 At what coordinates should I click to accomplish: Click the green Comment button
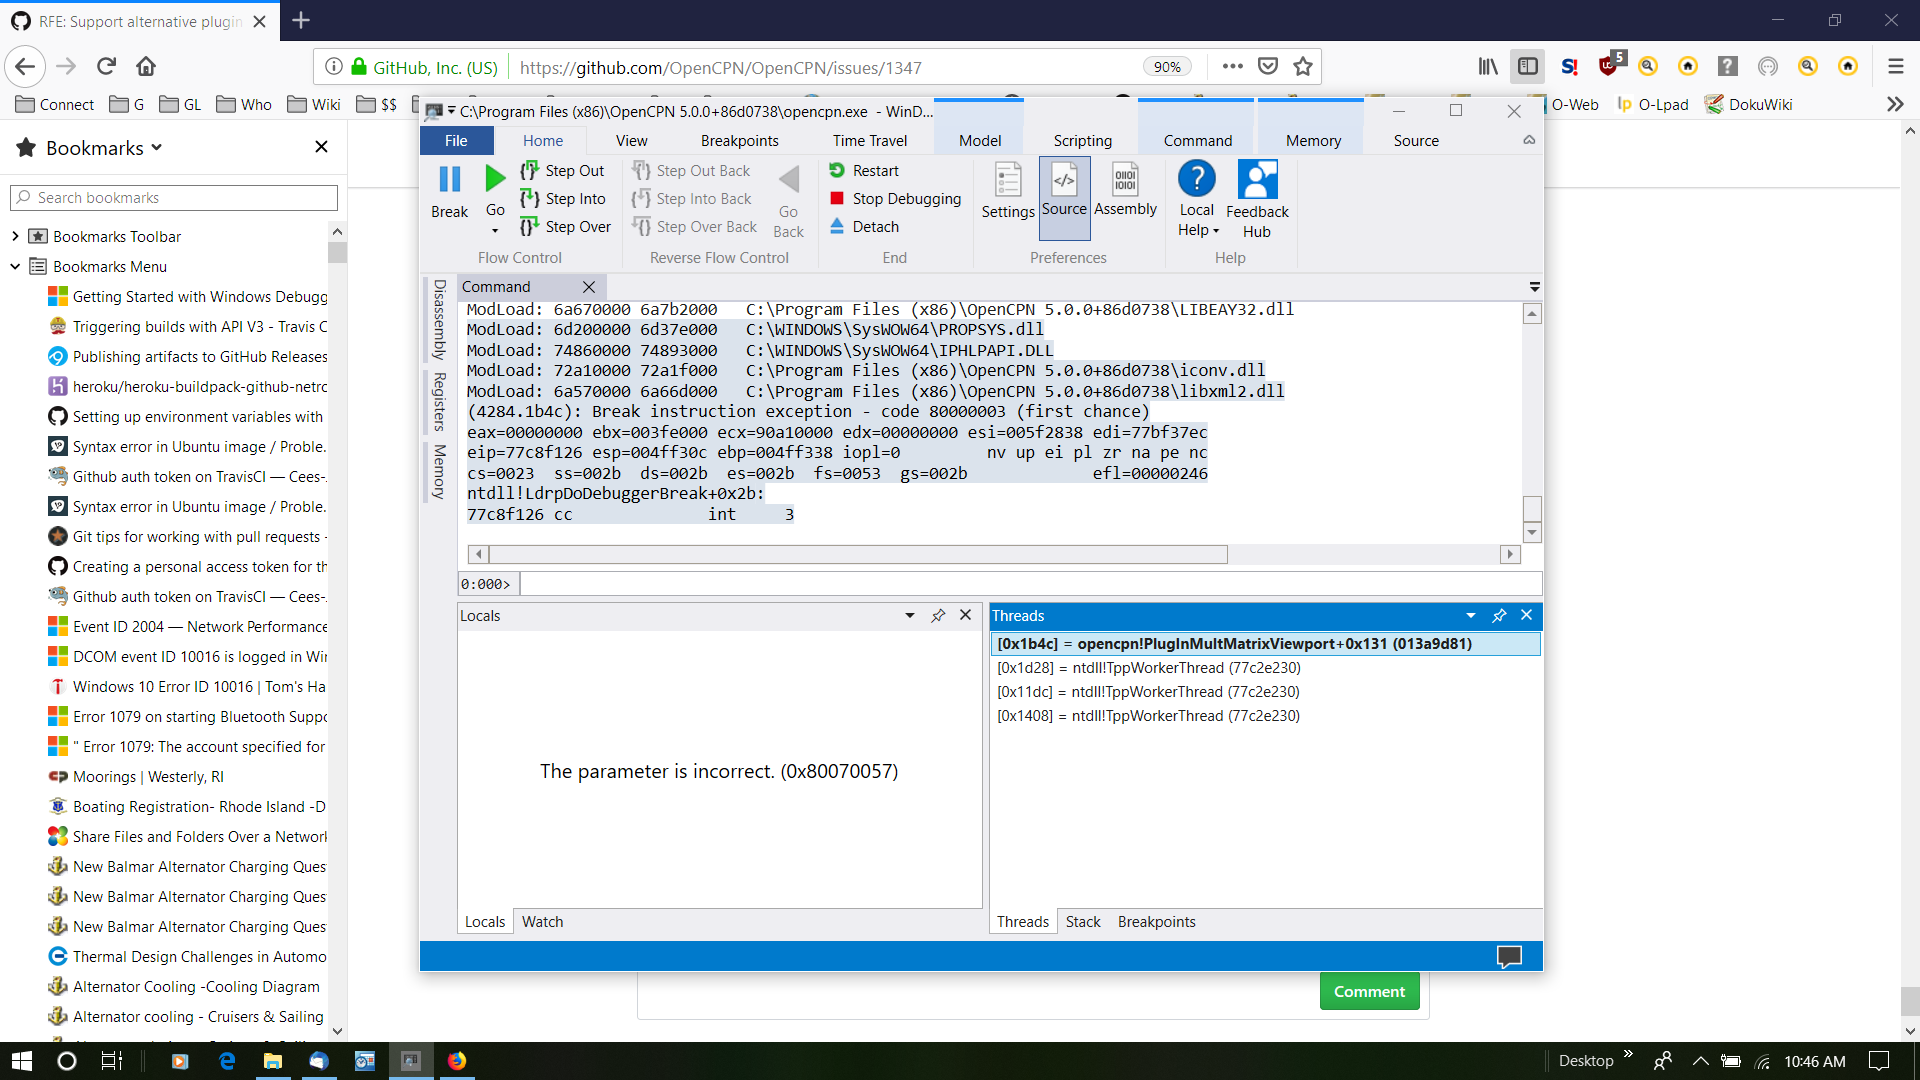coord(1368,990)
